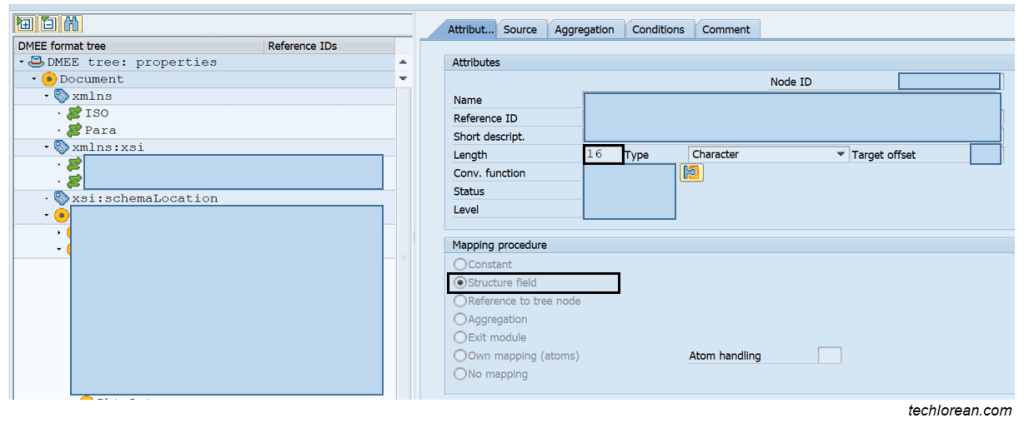The height and width of the screenshot is (423, 1024).
Task: Click the tree scroll up arrow
Action: (x=403, y=62)
